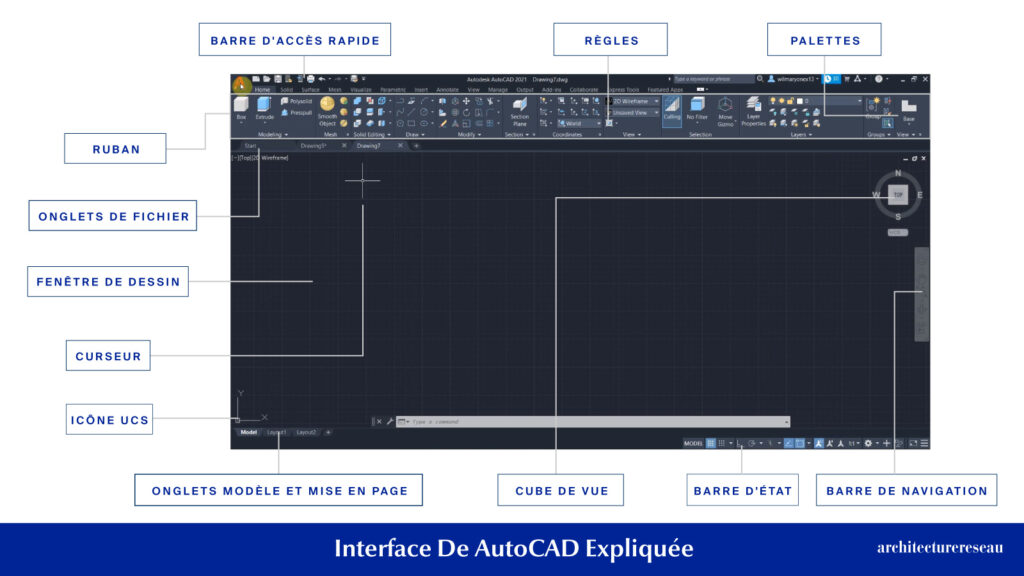The width and height of the screenshot is (1024, 576).
Task: Switch to the Annotate ribbon tab
Action: click(x=447, y=89)
